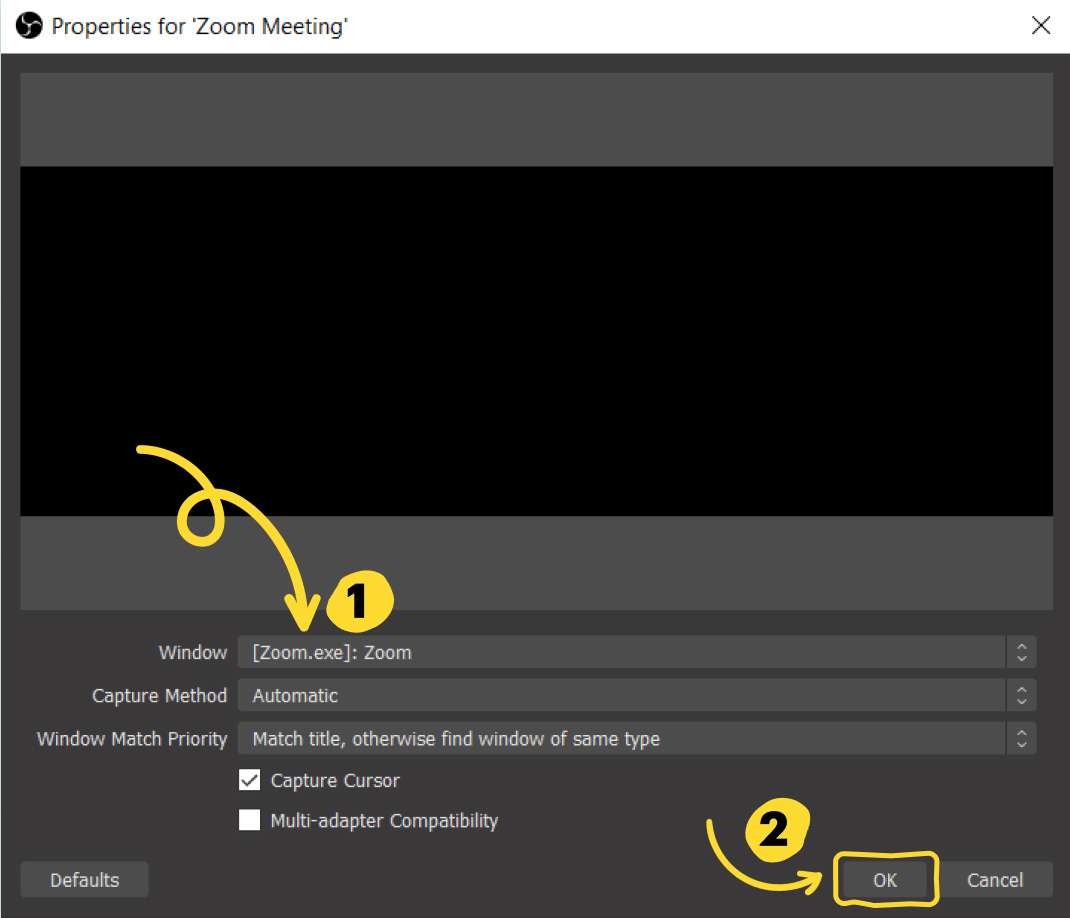
Task: Click the Capture Method label text
Action: pos(160,695)
